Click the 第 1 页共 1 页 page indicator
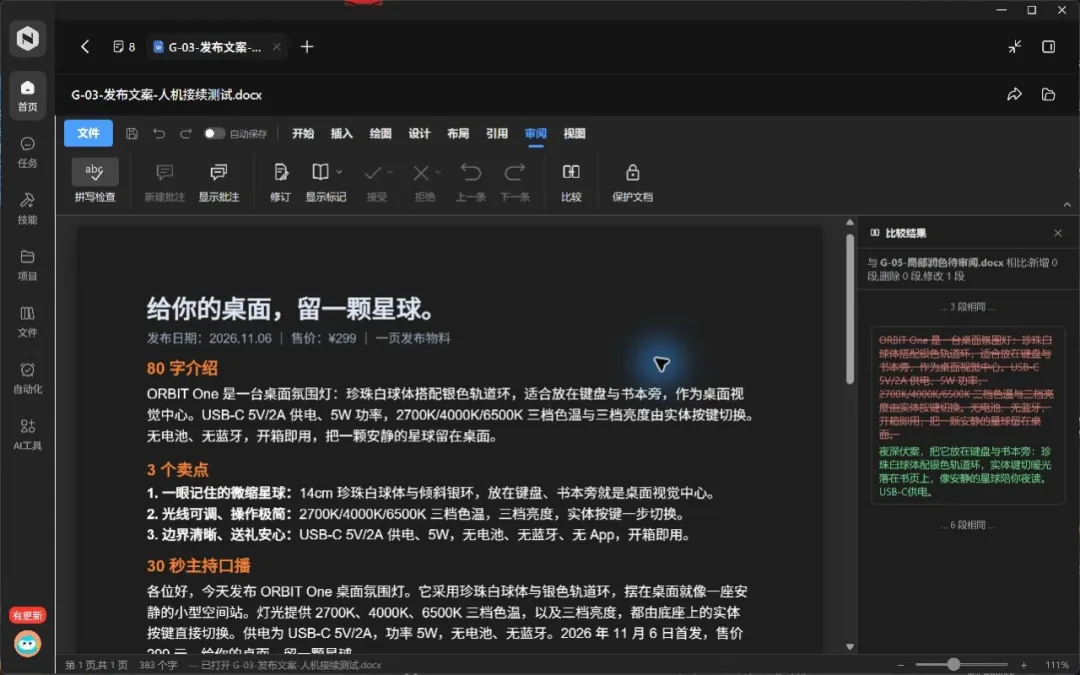 point(96,665)
